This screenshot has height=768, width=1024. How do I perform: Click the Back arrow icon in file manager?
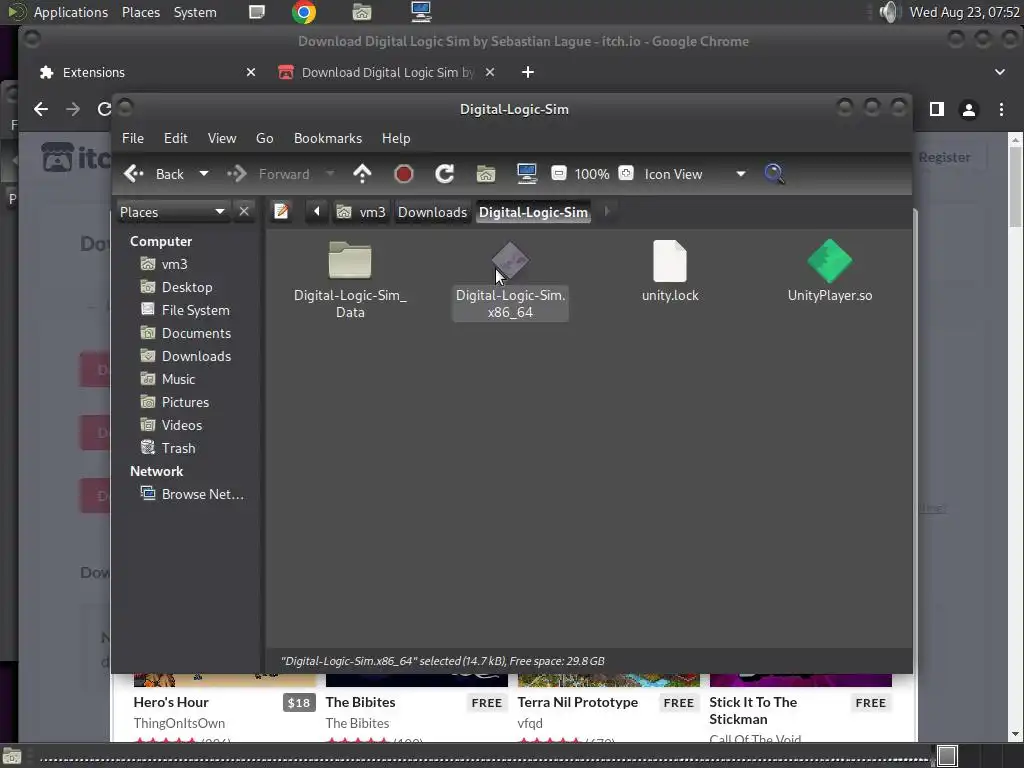(x=134, y=174)
